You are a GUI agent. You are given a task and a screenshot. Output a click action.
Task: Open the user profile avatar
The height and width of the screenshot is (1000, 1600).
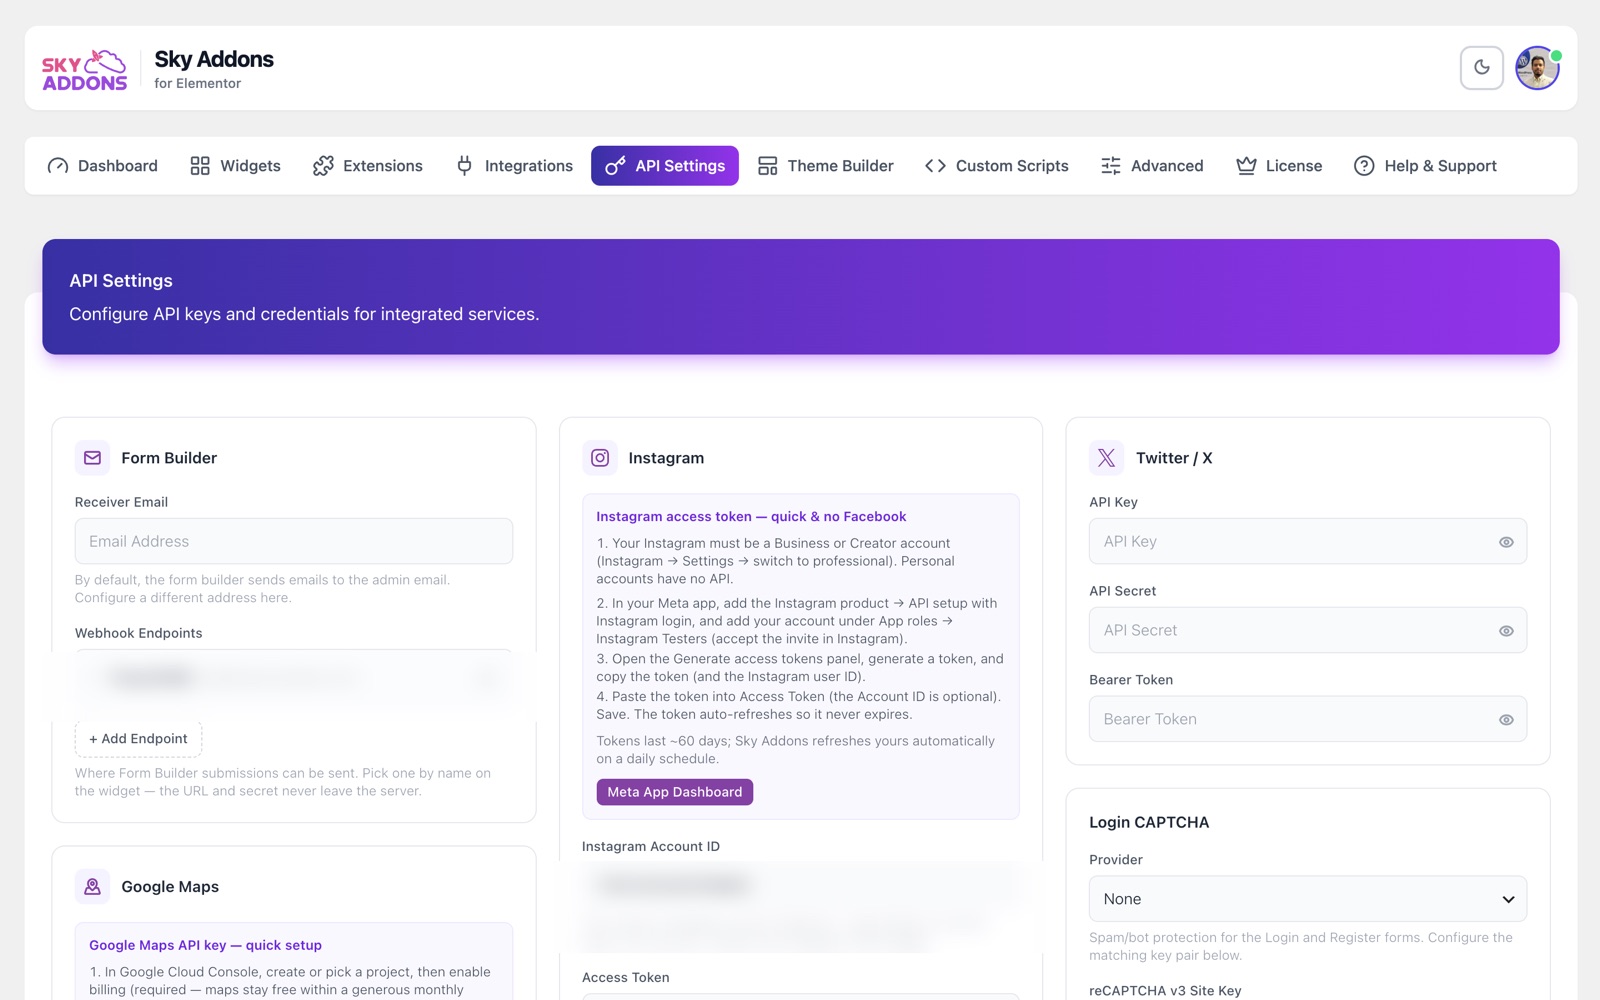[x=1537, y=68]
